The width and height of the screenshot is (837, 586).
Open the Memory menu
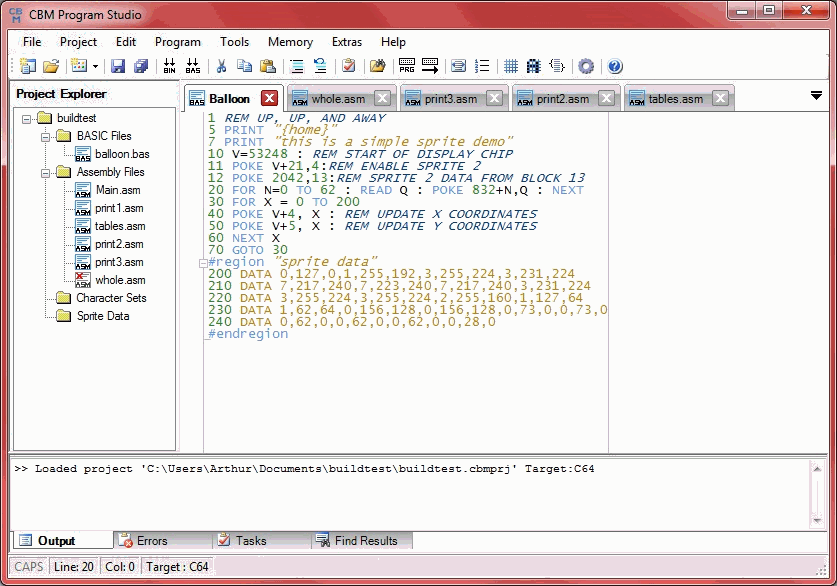point(290,42)
